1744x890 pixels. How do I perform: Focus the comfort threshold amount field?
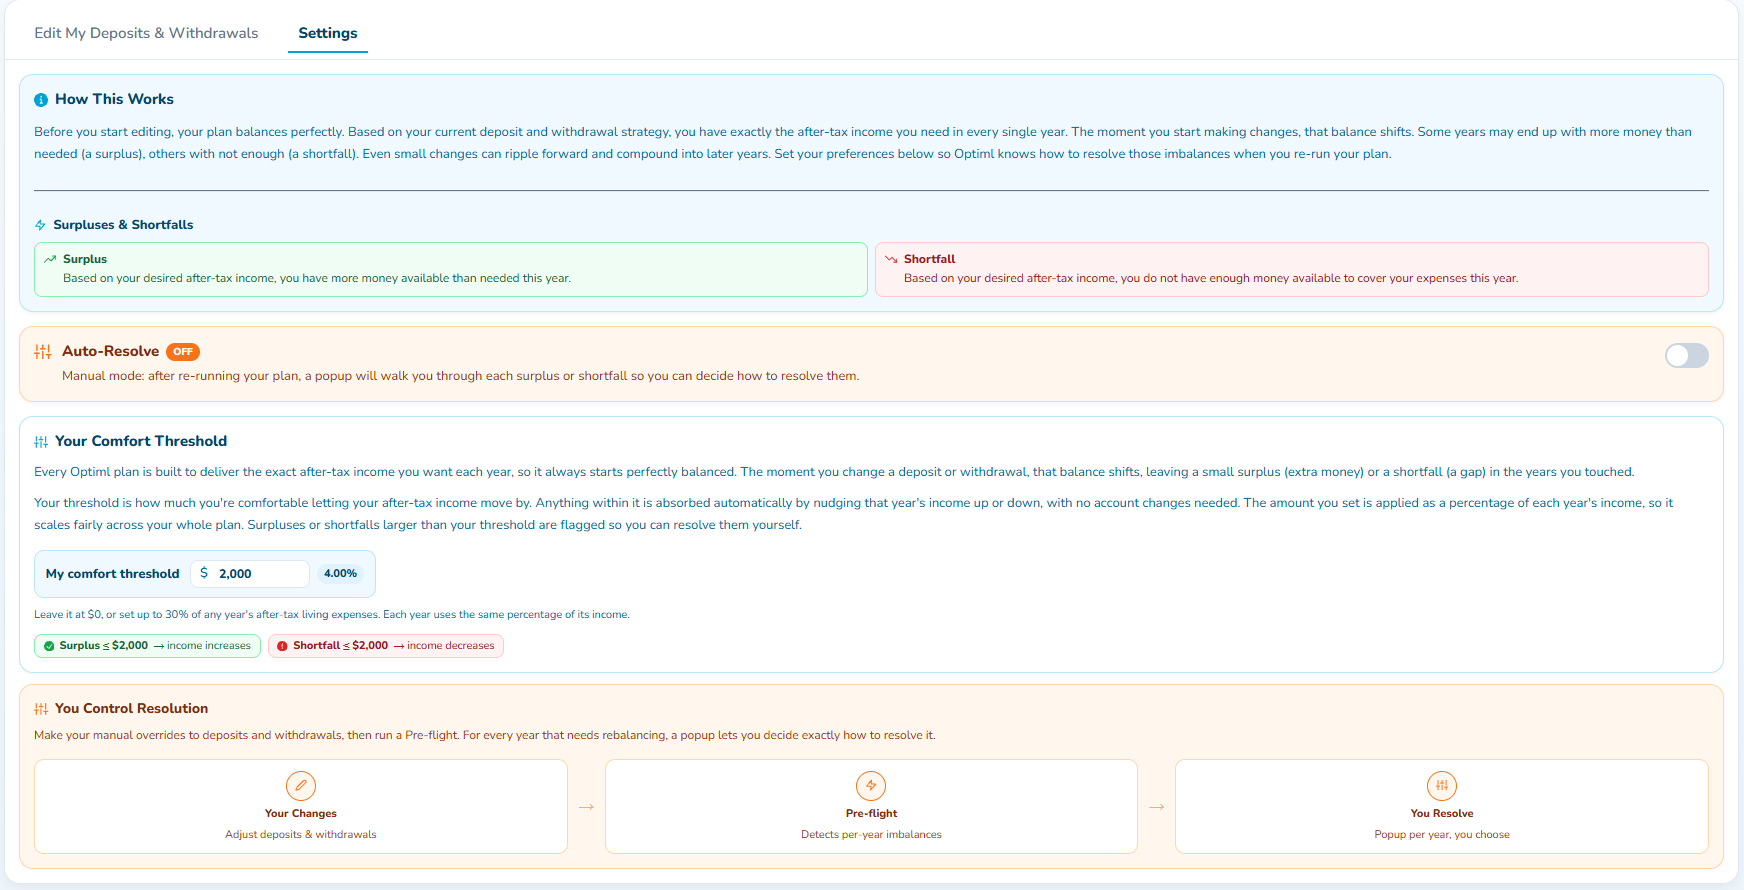tap(250, 574)
